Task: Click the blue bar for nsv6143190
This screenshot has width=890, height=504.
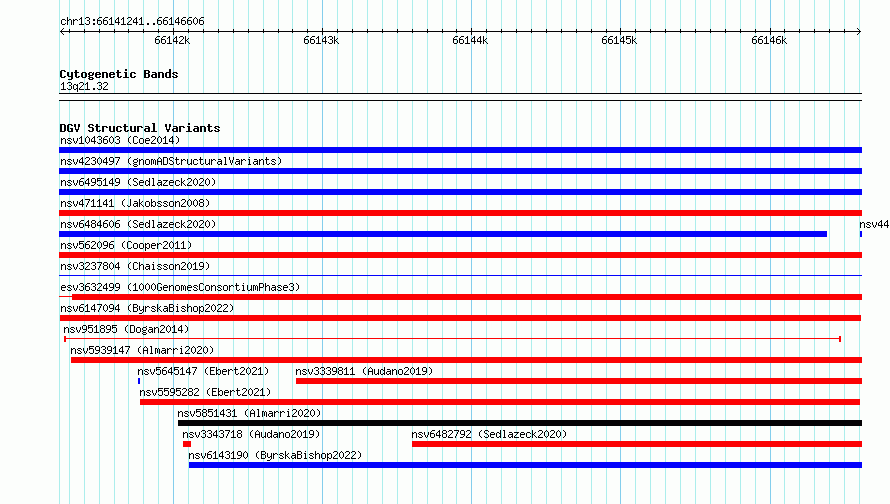Action: coord(526,465)
